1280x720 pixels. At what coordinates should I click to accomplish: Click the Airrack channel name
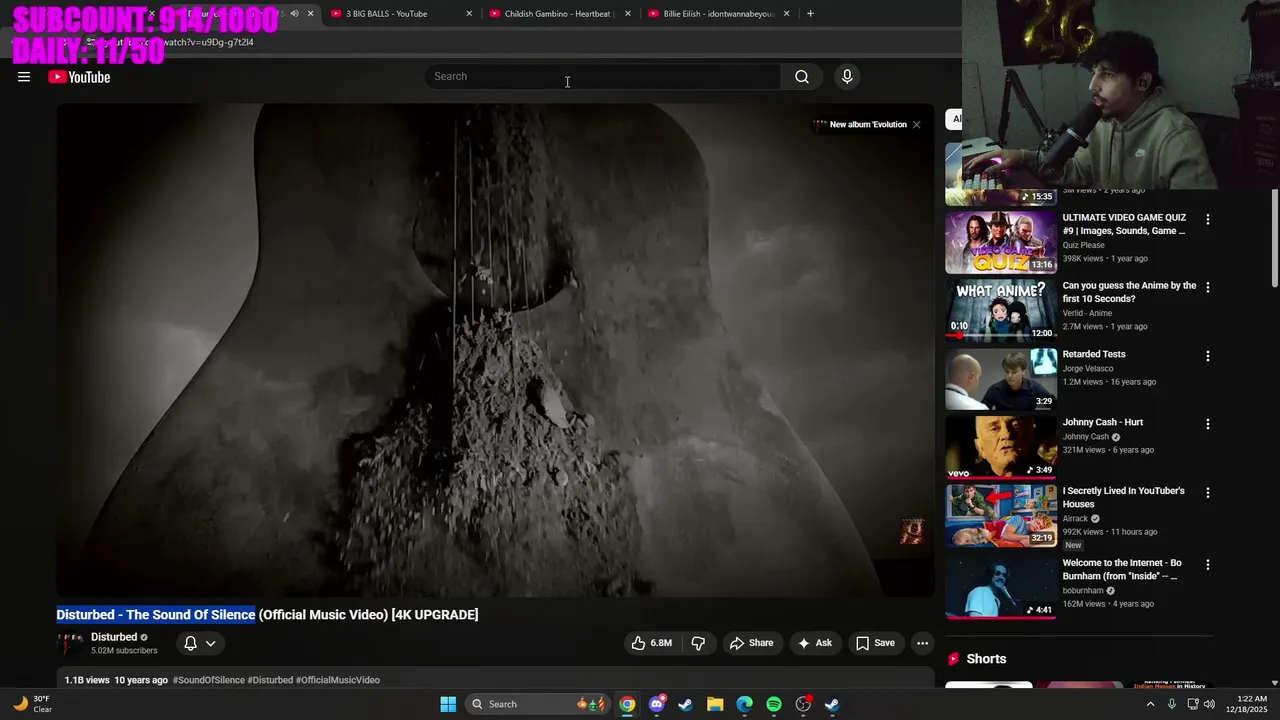1076,519
